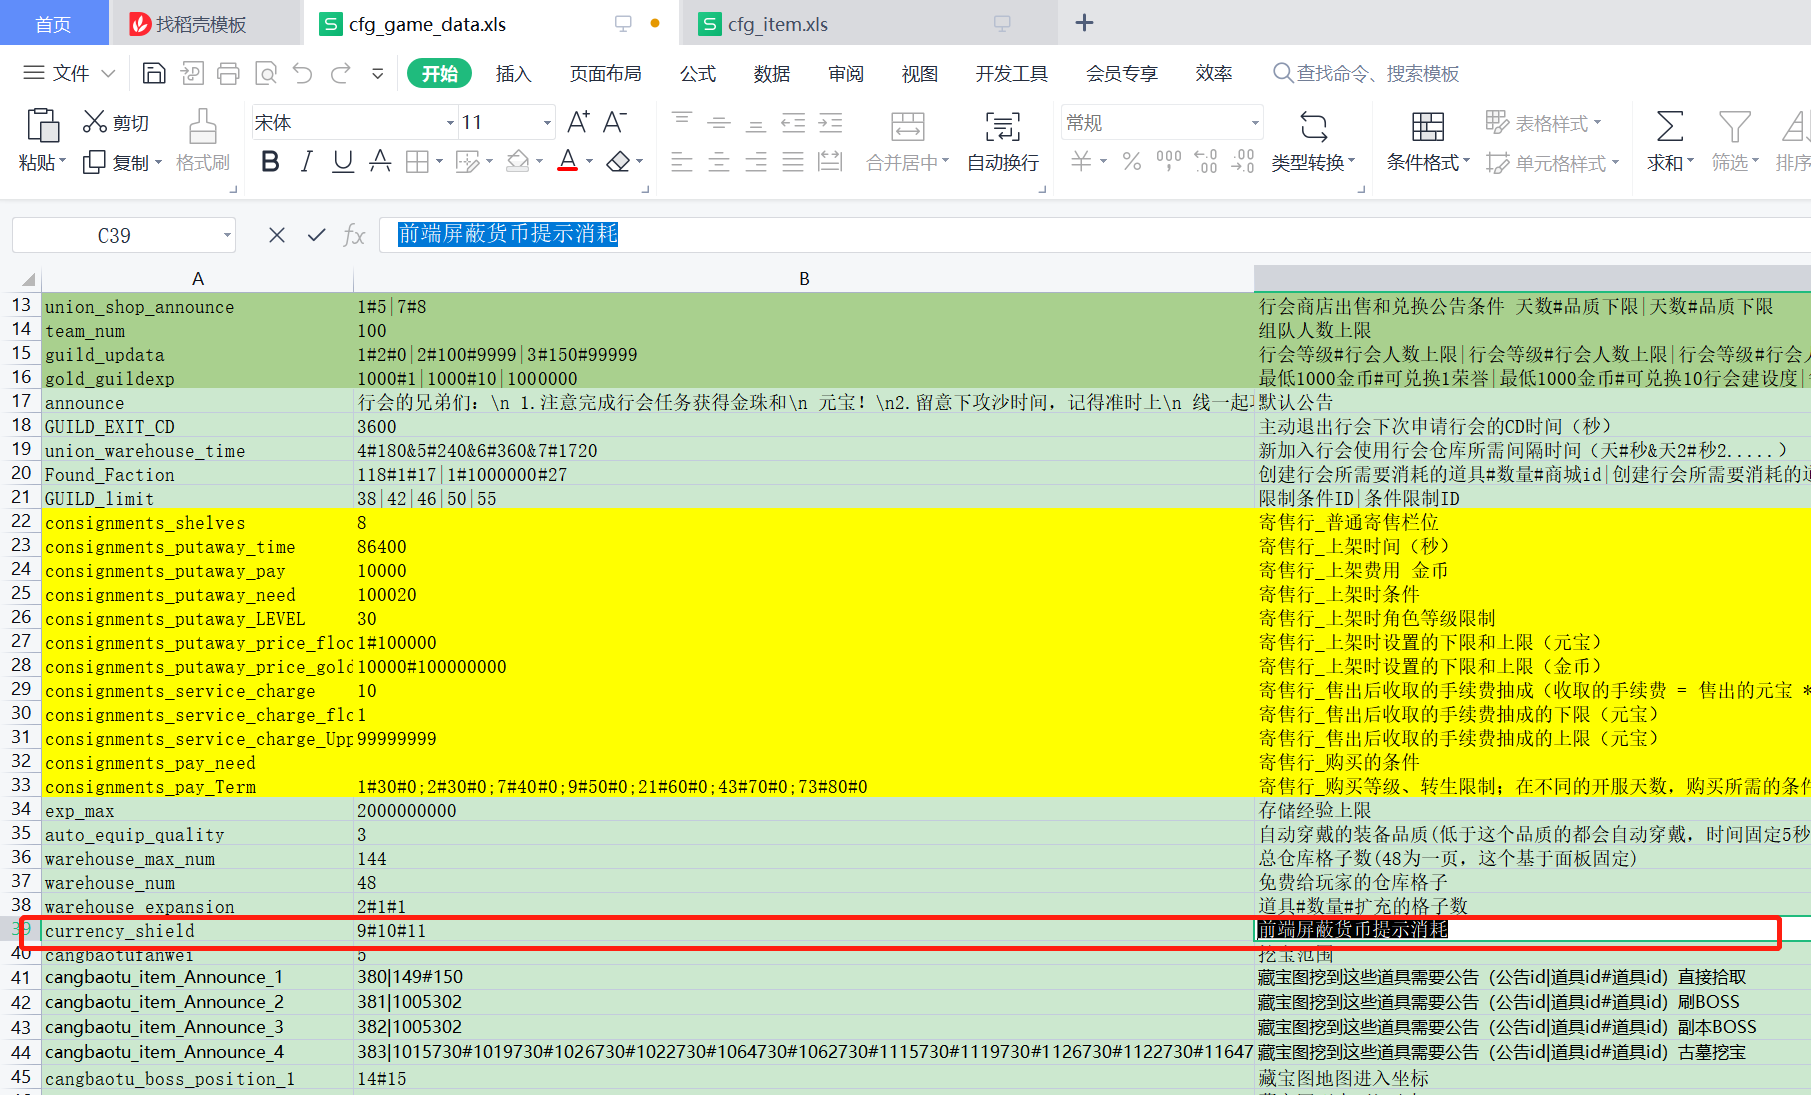Click the Print icon in quick toolbar

pos(228,73)
